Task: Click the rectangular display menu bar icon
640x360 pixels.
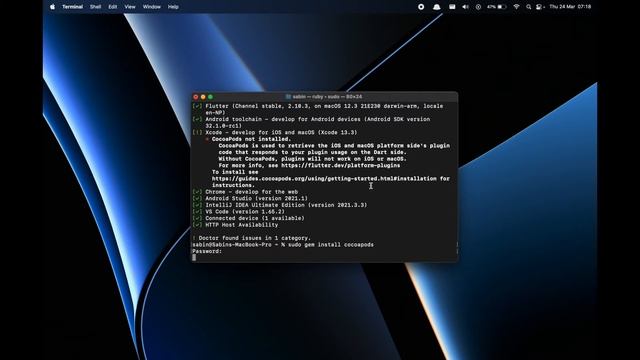Action: (x=452, y=7)
